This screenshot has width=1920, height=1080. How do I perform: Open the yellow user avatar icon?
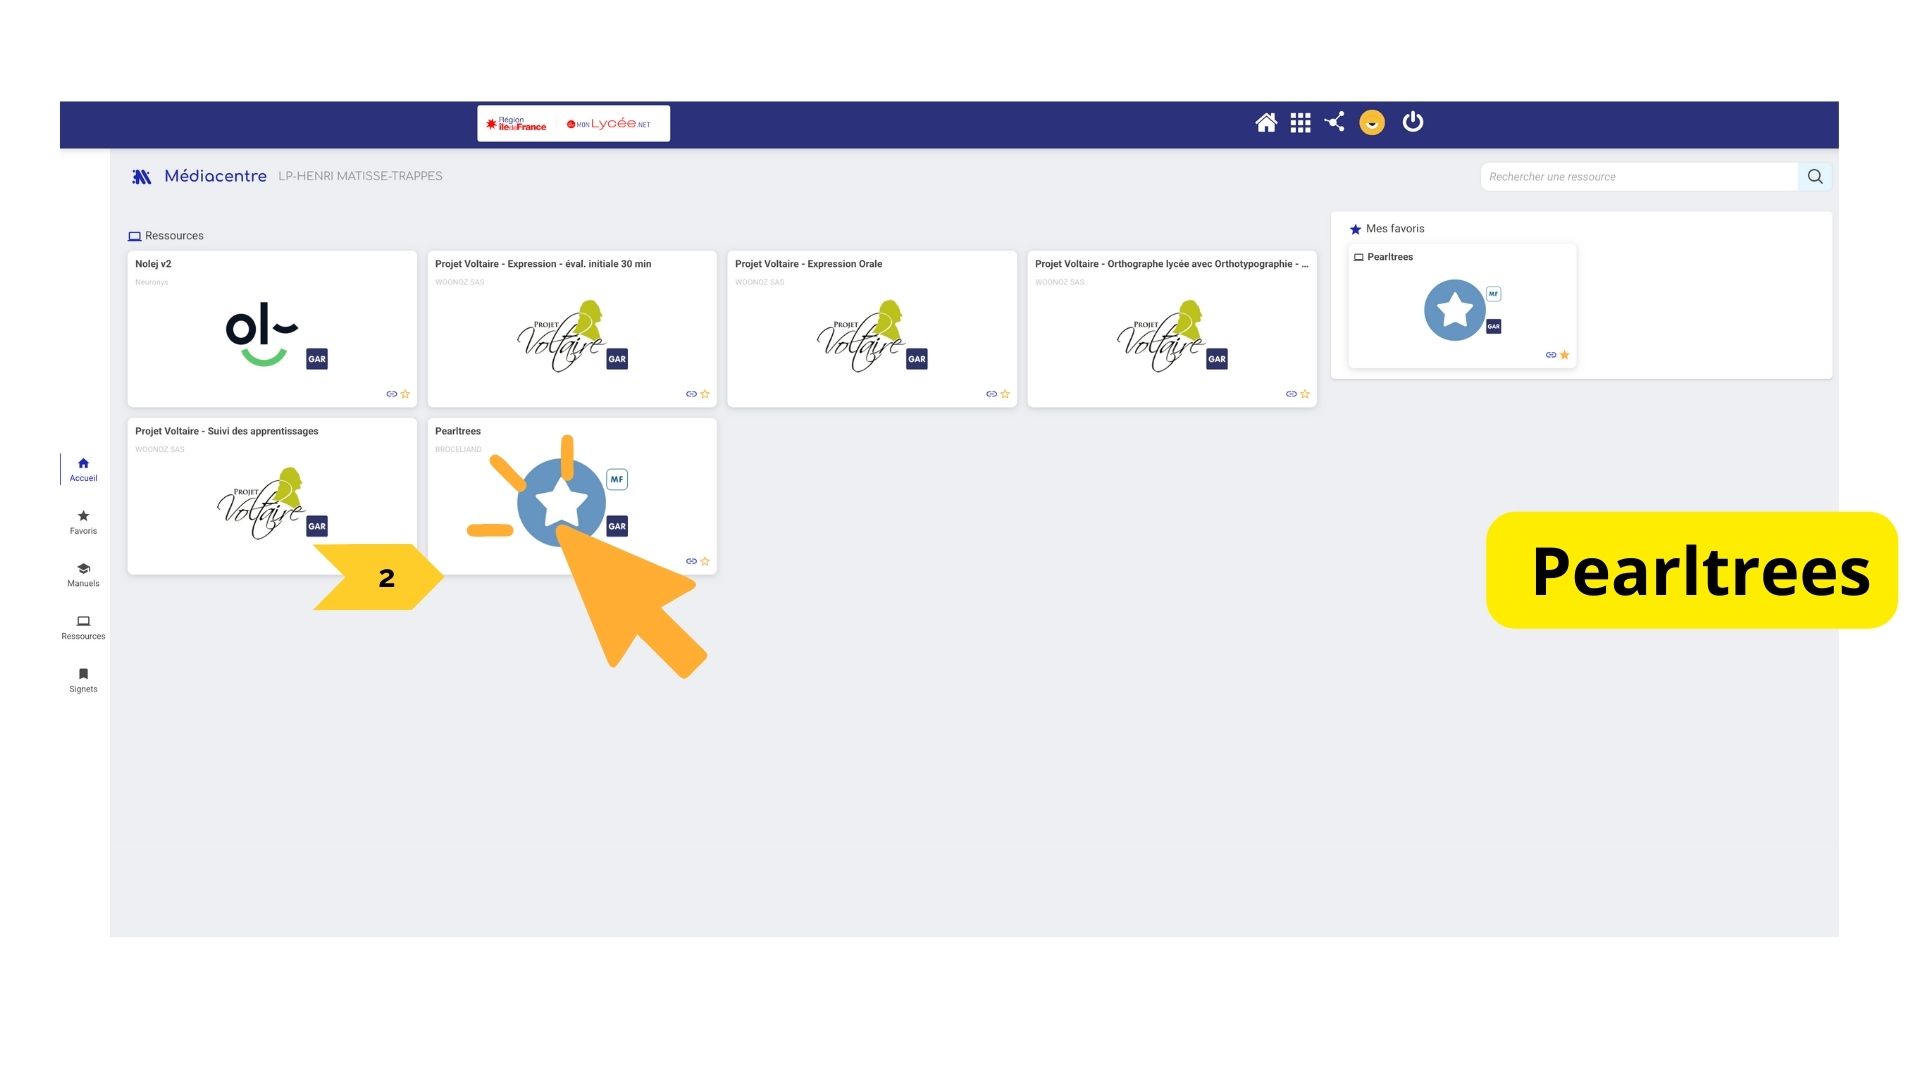coord(1372,123)
